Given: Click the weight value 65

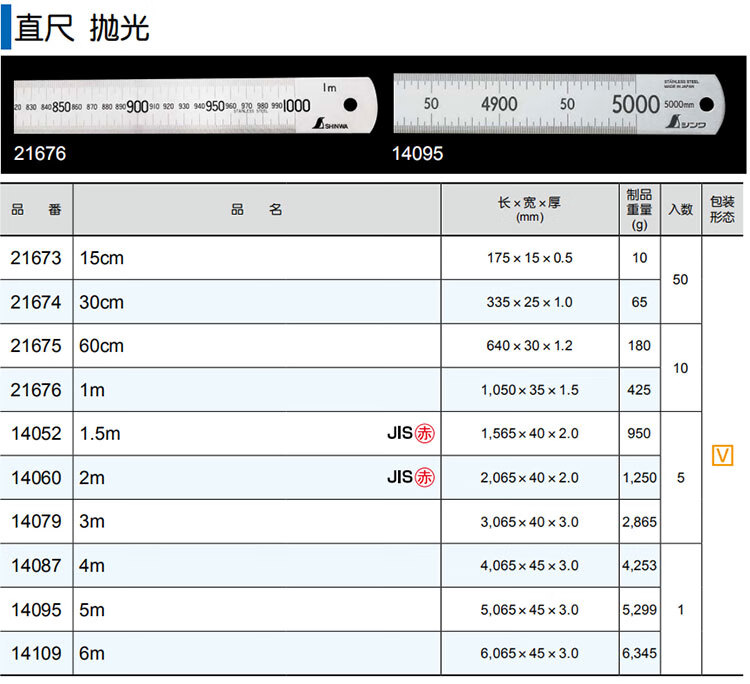Looking at the screenshot, I should [x=639, y=302].
